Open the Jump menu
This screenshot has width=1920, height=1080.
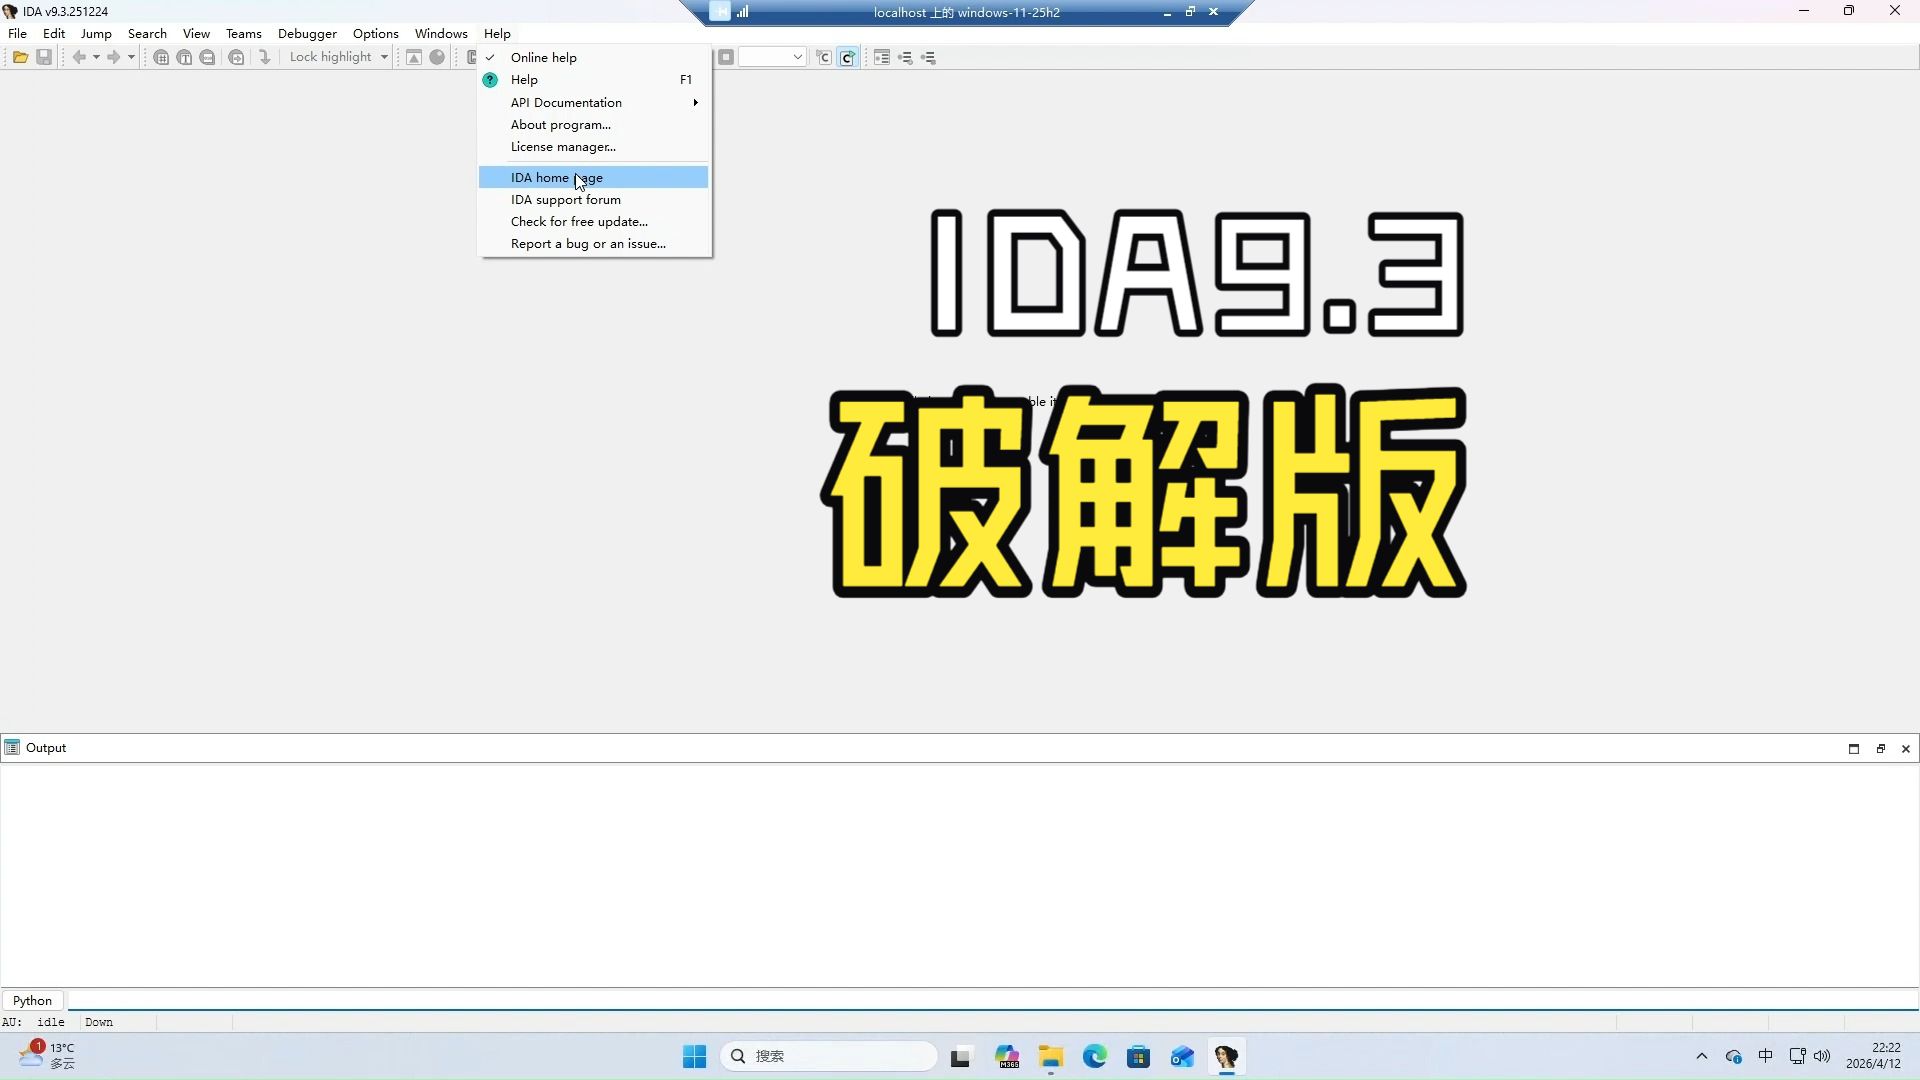(x=96, y=33)
